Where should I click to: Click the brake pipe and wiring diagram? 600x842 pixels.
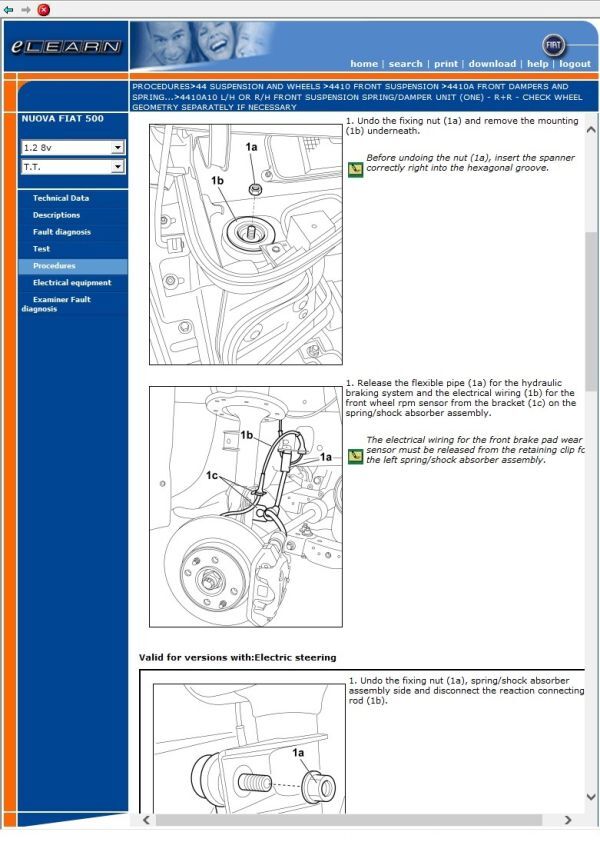[x=246, y=507]
